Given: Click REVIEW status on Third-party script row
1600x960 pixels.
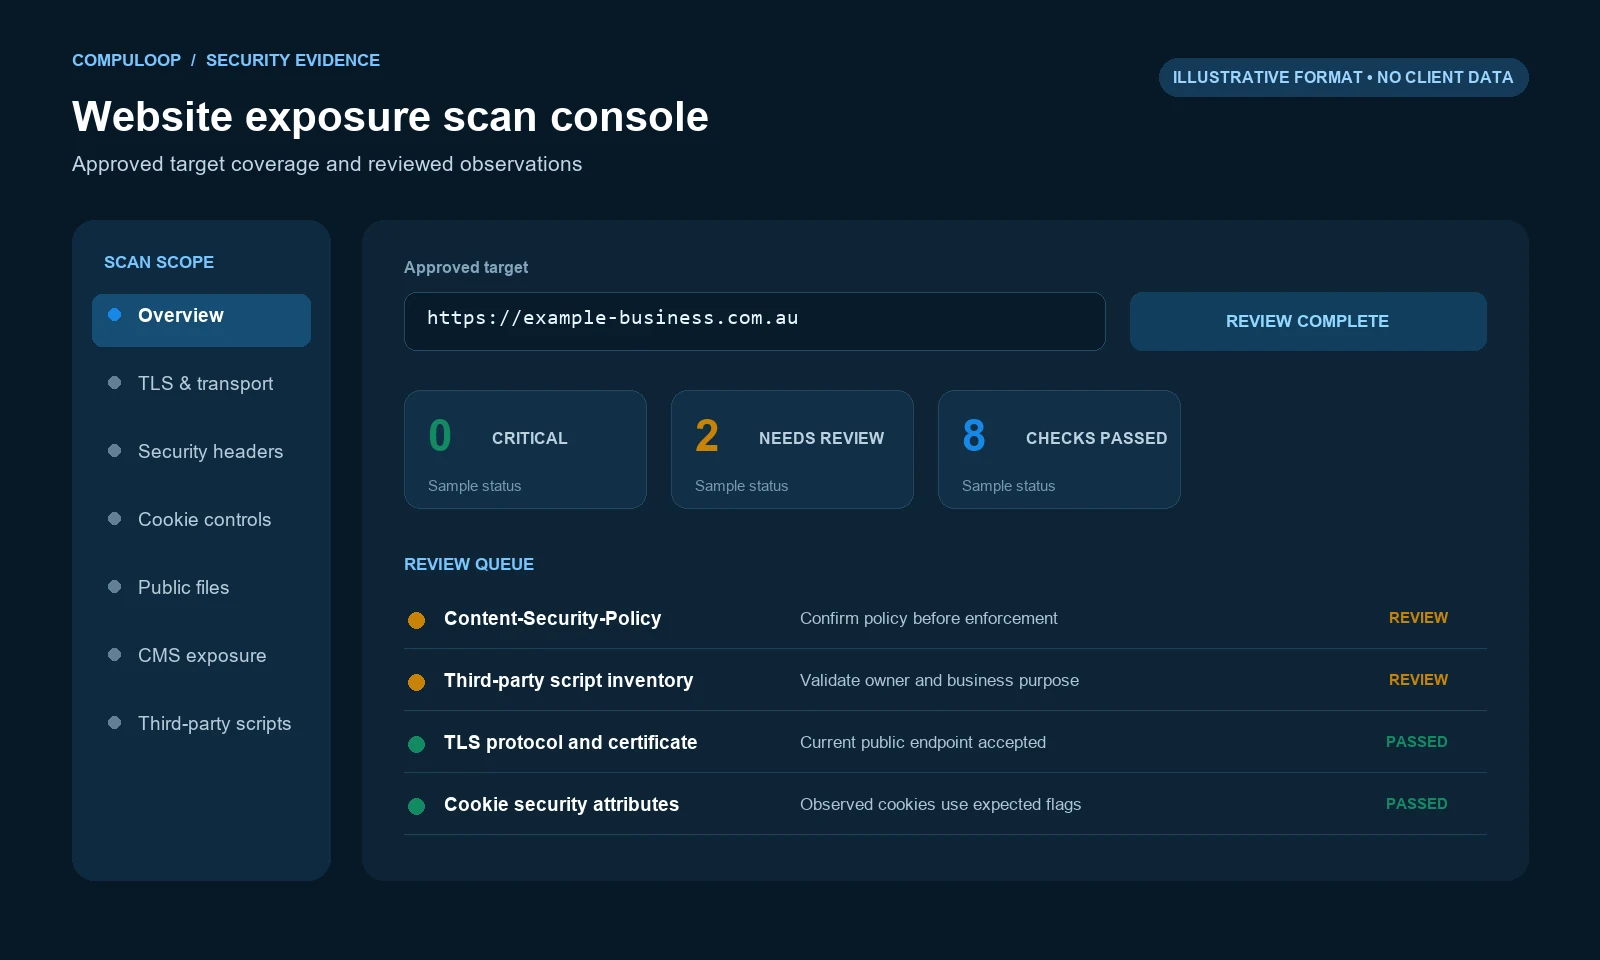Looking at the screenshot, I should click(x=1418, y=680).
